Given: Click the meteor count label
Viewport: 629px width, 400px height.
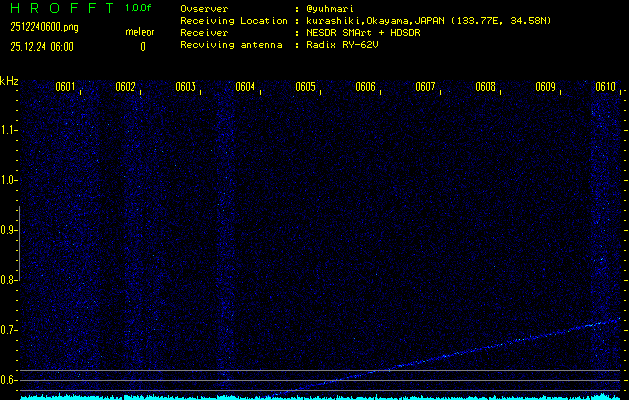Looking at the screenshot, I should coord(139,32).
